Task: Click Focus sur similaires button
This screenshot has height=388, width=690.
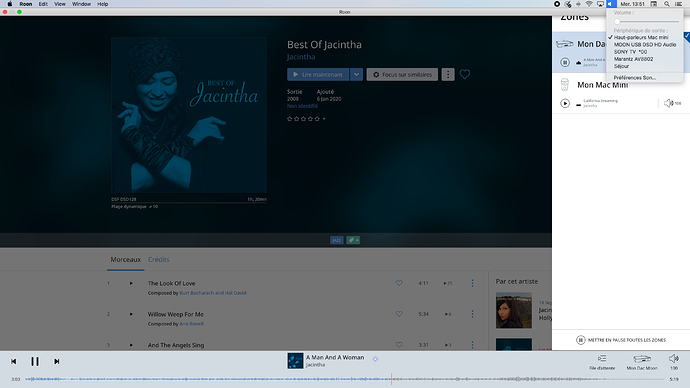Action: pyautogui.click(x=402, y=74)
